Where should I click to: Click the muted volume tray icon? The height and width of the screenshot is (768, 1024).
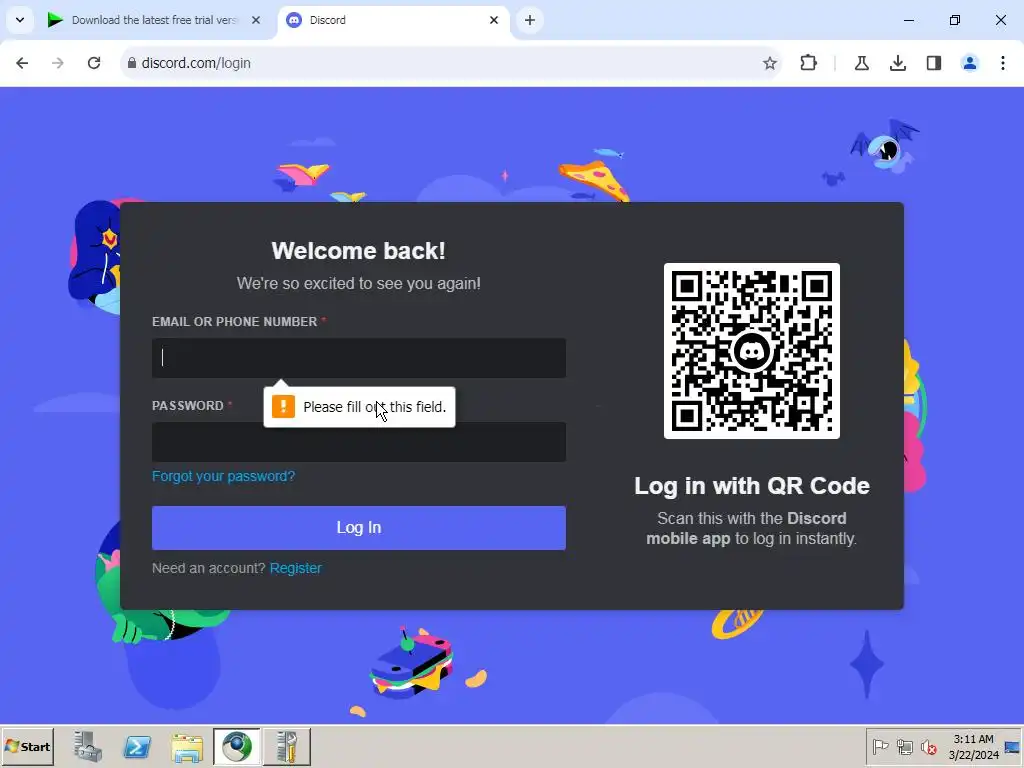click(x=928, y=746)
